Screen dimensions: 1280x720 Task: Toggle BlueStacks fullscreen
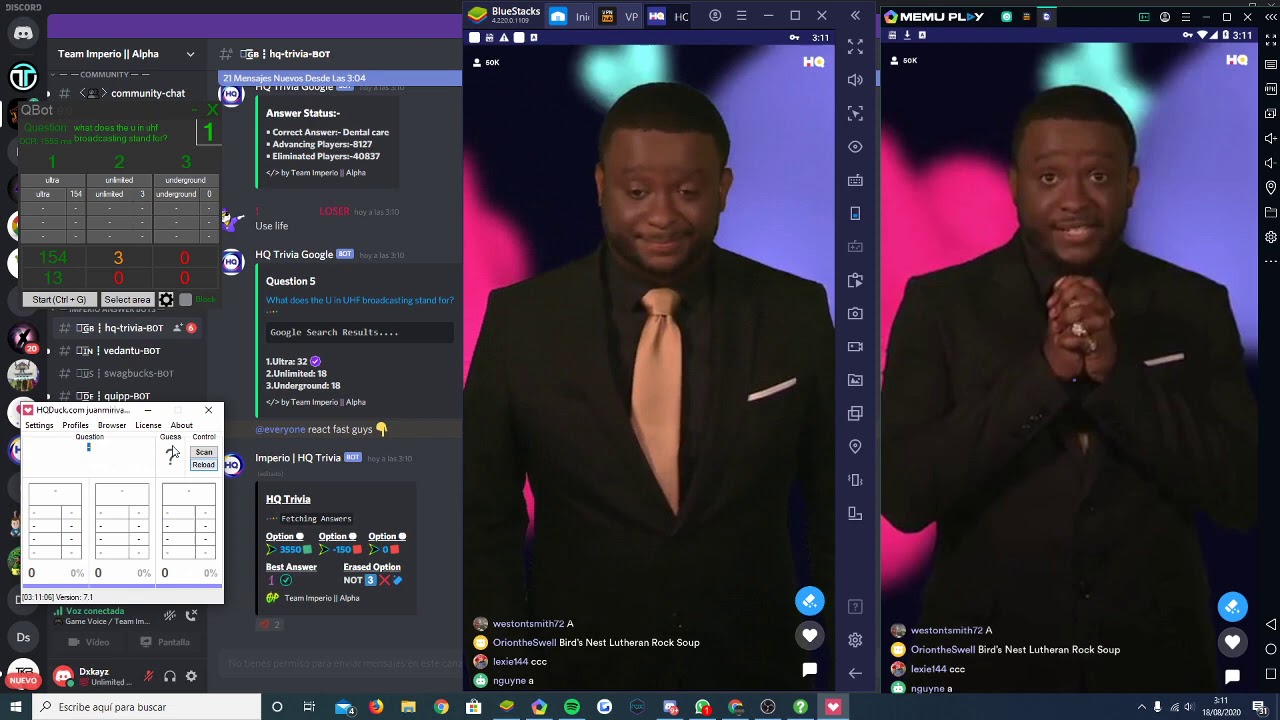tap(855, 47)
